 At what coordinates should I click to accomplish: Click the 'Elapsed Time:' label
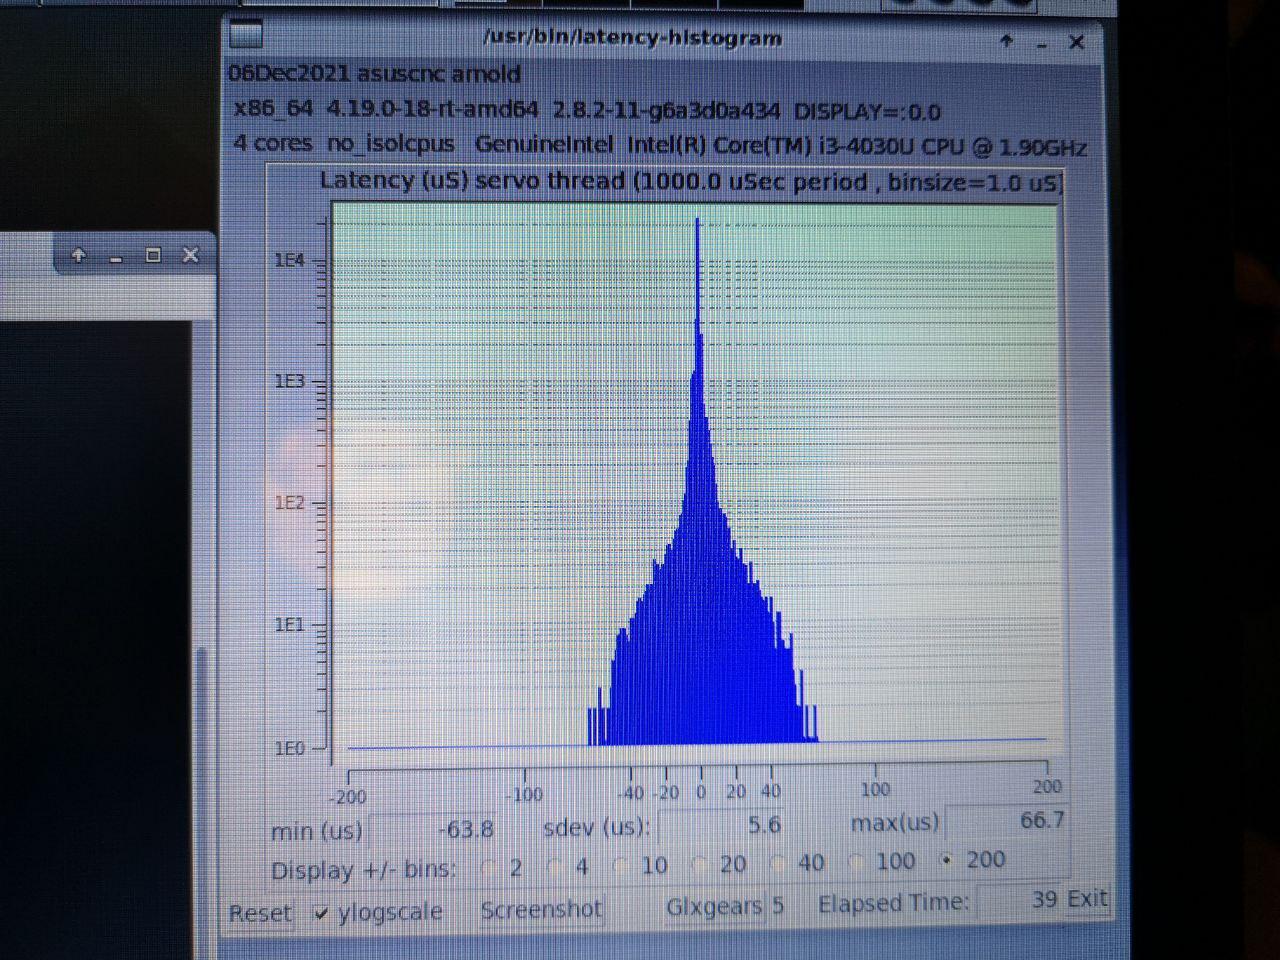(893, 903)
